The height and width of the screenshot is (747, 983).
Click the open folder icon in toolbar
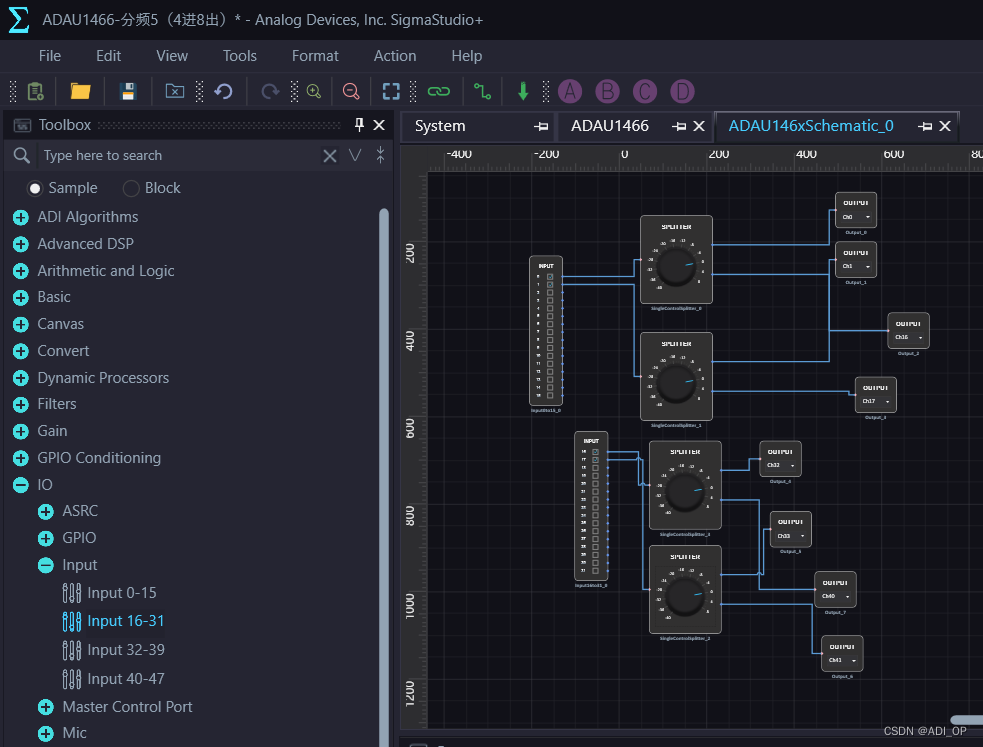[80, 91]
